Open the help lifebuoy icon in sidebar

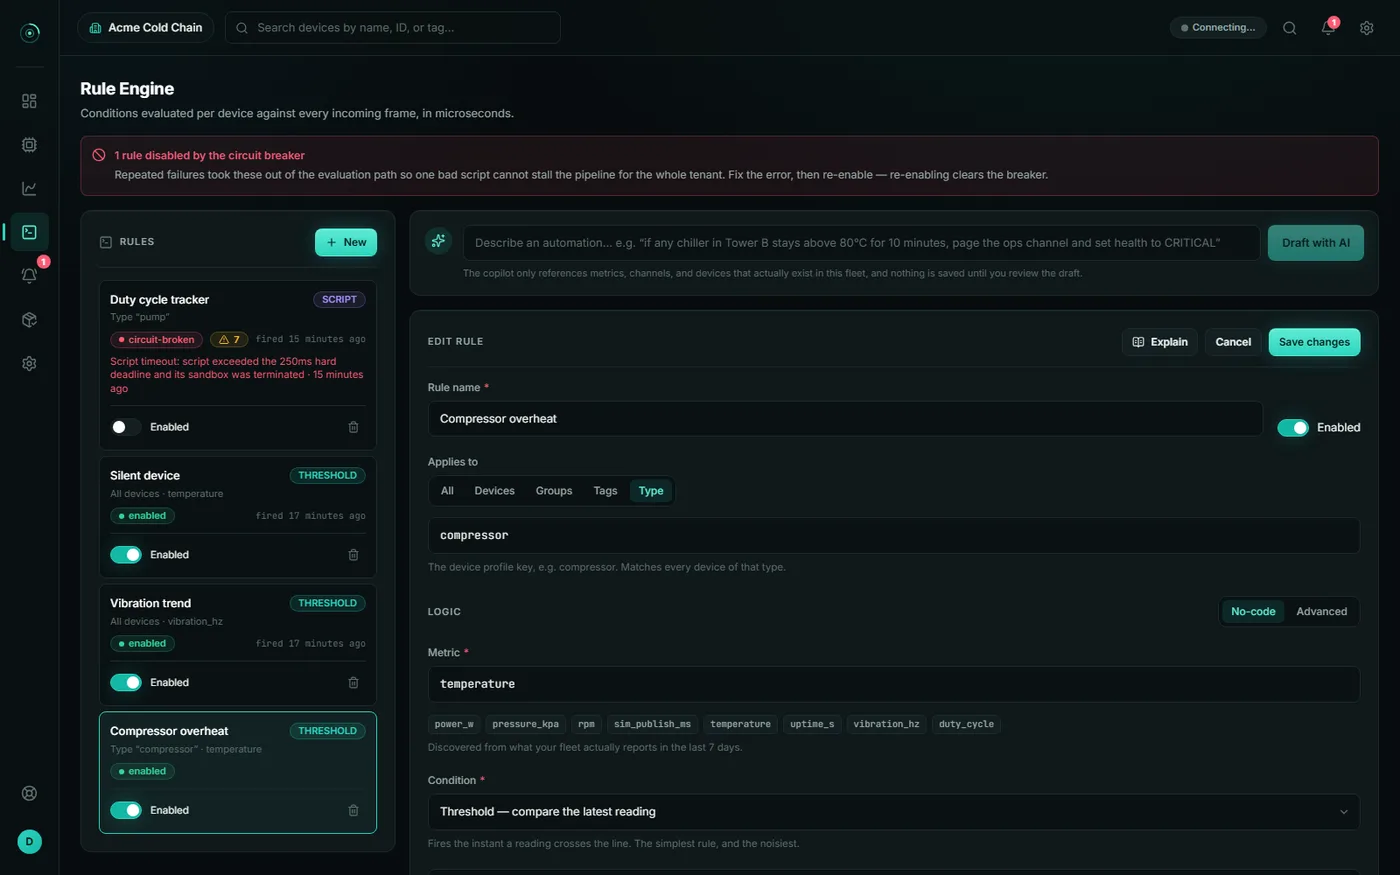(29, 793)
